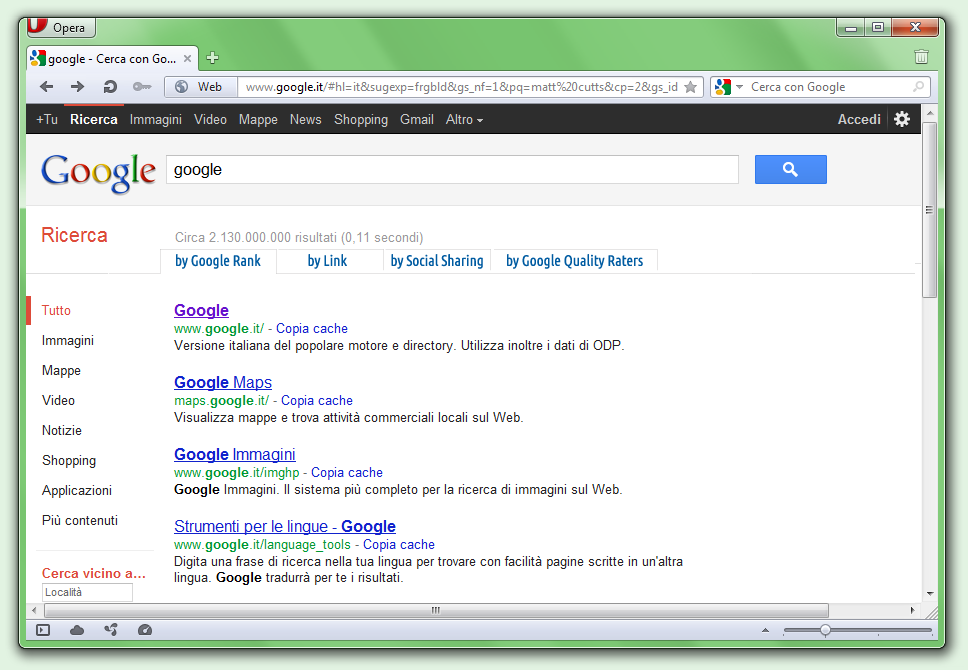Viewport: 968px width, 670px height.
Task: Open Immagini in the top Google bar
Action: click(x=156, y=120)
